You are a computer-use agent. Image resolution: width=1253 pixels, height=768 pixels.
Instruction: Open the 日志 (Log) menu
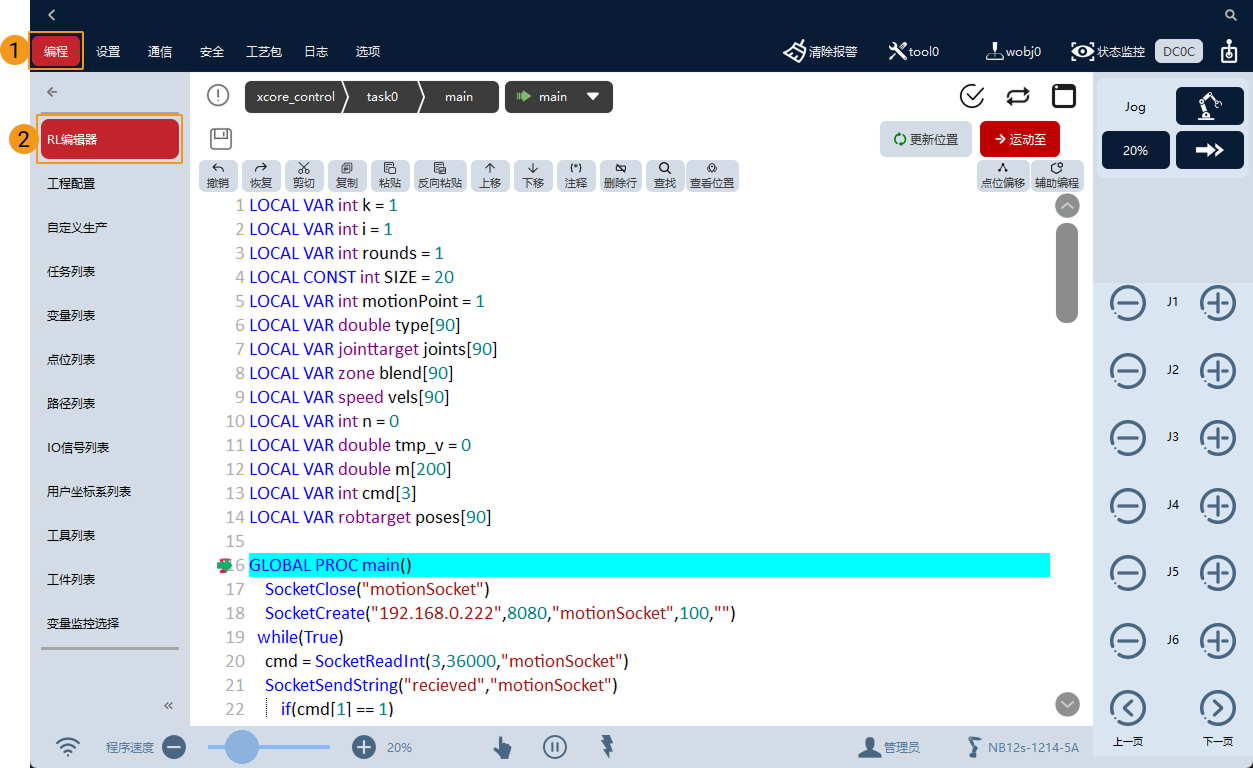point(316,51)
